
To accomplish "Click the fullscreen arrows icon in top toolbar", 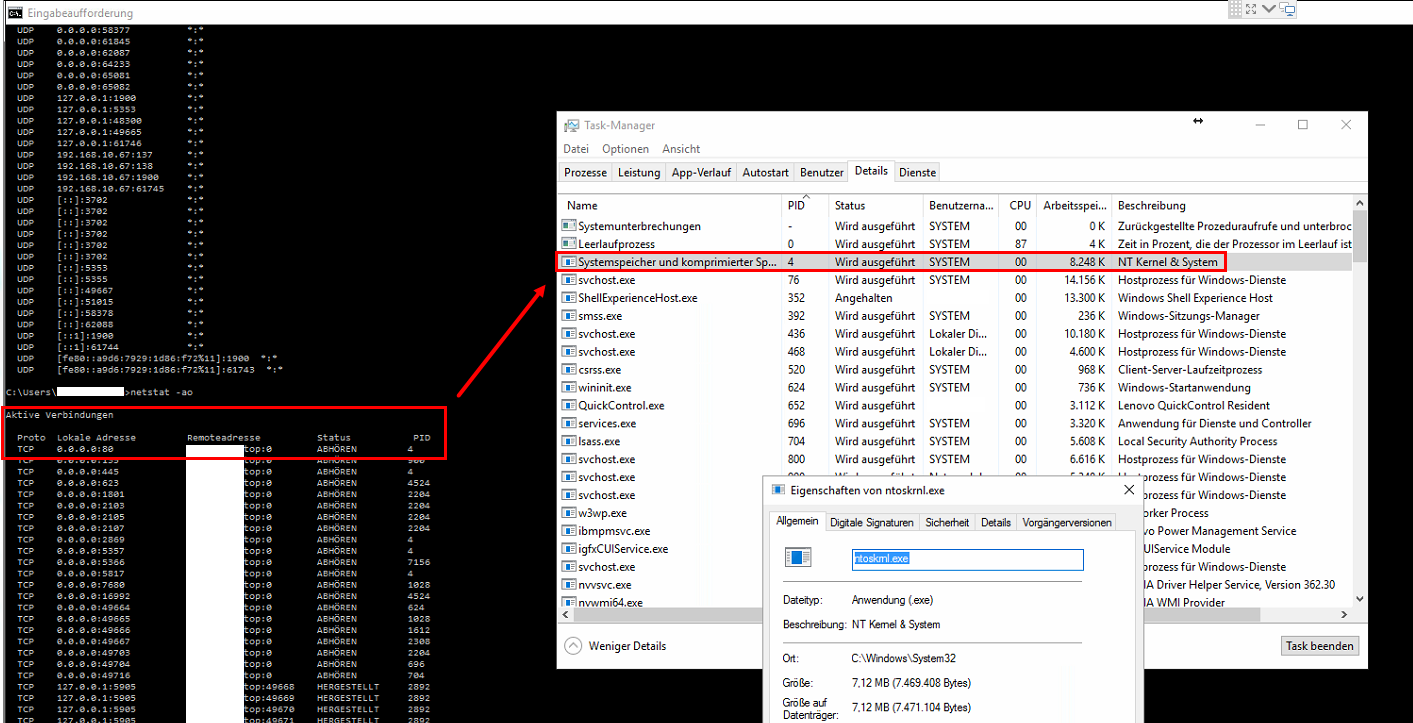I will (x=1251, y=9).
